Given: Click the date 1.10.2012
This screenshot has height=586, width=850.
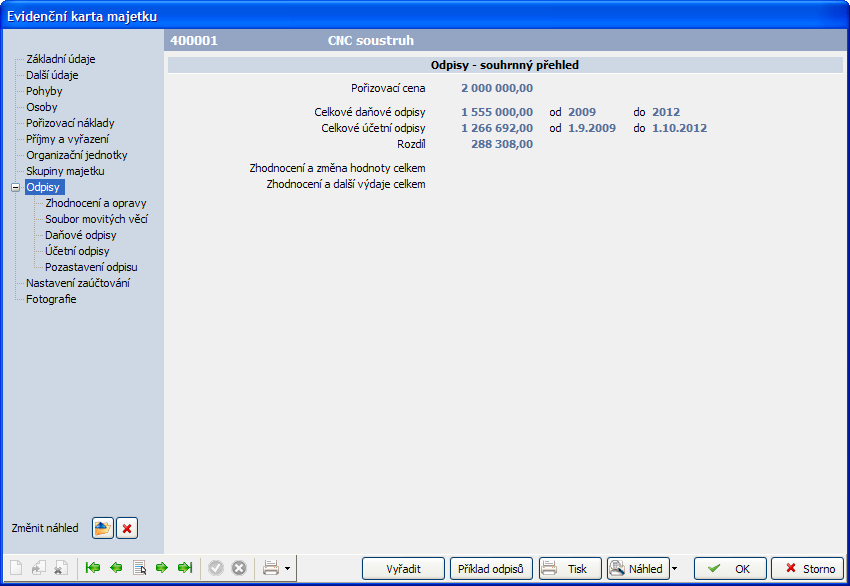Looking at the screenshot, I should pos(679,128).
